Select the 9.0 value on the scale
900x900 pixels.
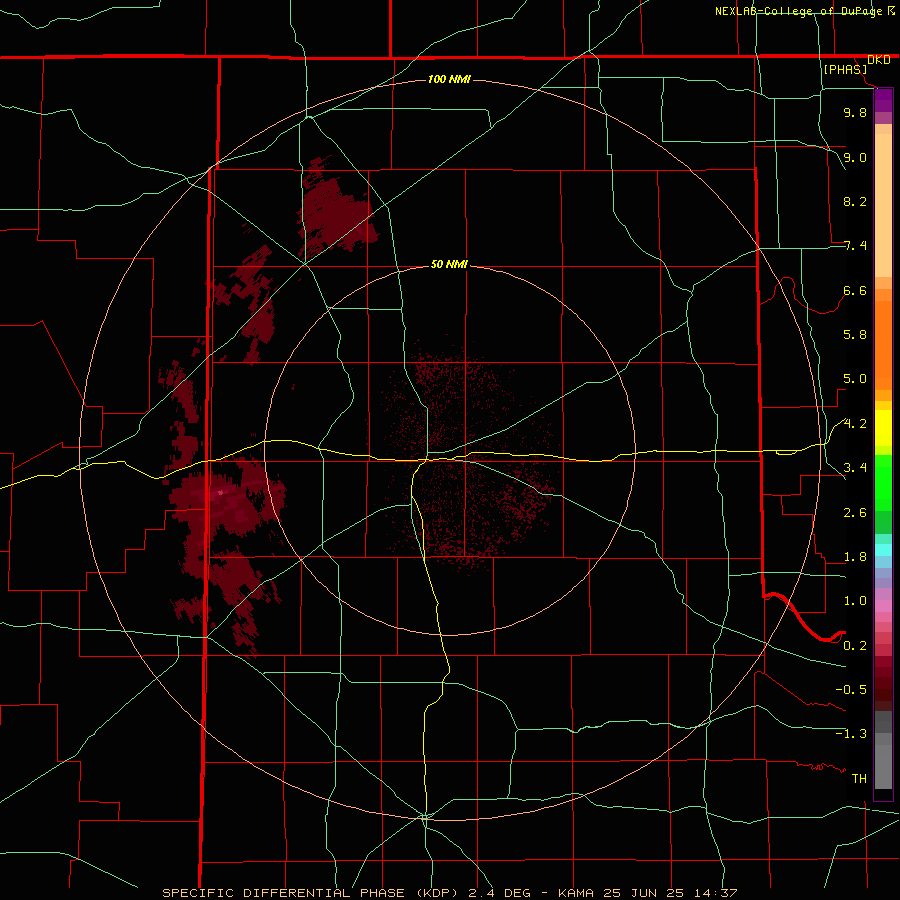pos(855,157)
